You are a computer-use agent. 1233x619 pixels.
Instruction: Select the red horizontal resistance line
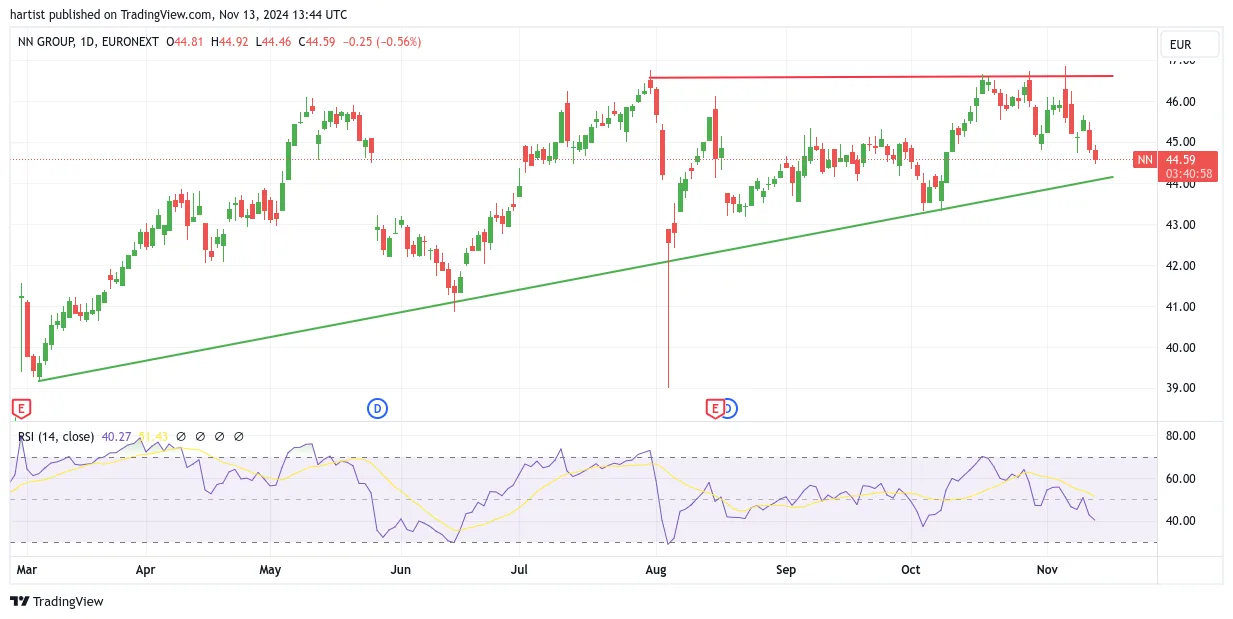pos(881,76)
